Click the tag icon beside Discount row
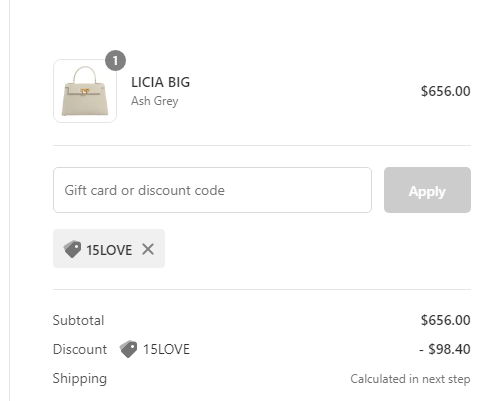 point(128,349)
